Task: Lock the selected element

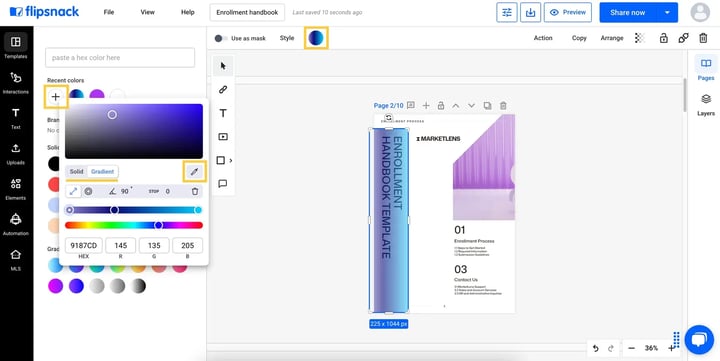Action: tap(664, 38)
